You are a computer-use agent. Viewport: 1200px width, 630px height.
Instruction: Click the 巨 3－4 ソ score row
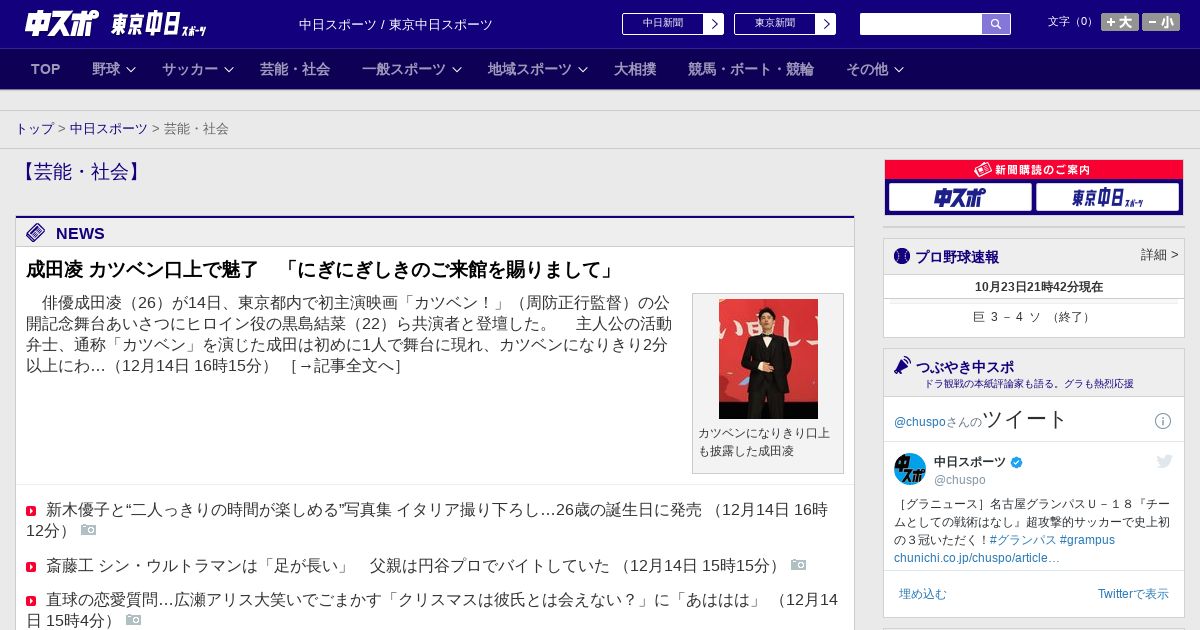tap(1034, 317)
